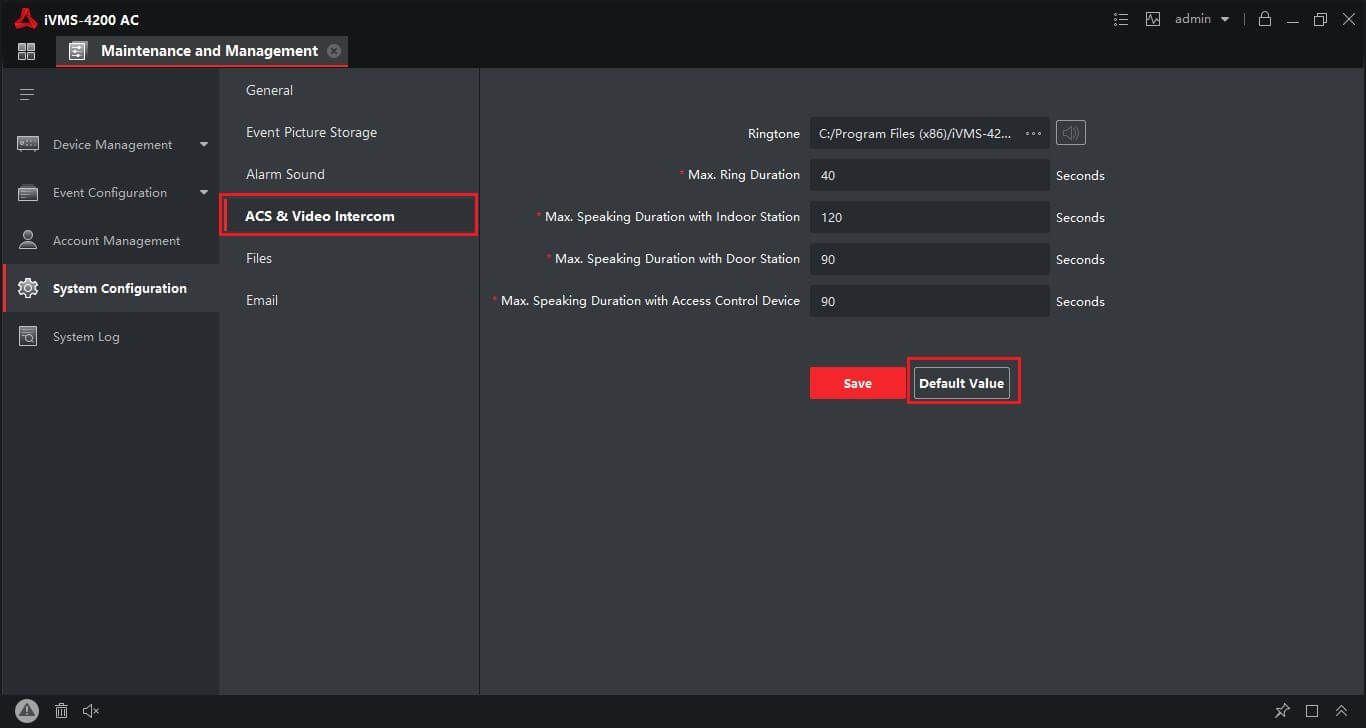
Task: Open the control panel grid icon
Action: point(26,52)
